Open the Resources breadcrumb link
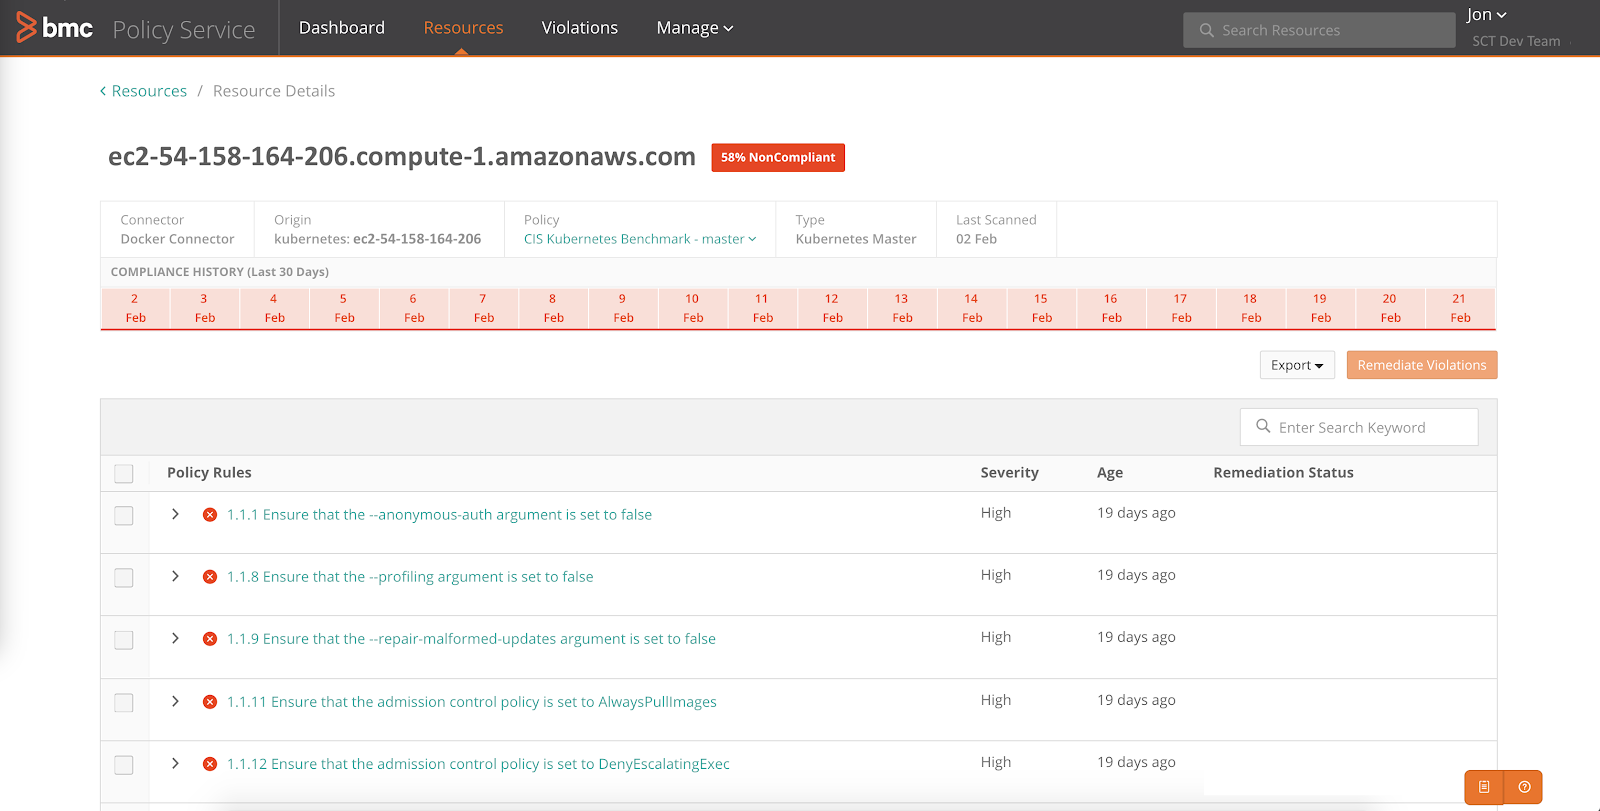 (149, 91)
